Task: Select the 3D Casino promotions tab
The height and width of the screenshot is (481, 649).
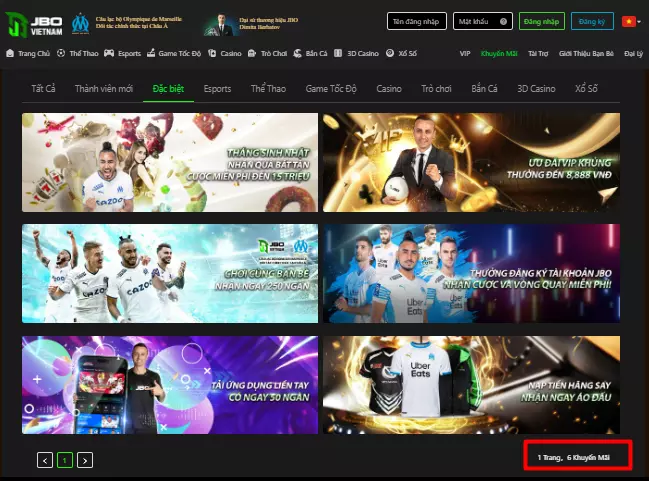Action: tap(536, 89)
